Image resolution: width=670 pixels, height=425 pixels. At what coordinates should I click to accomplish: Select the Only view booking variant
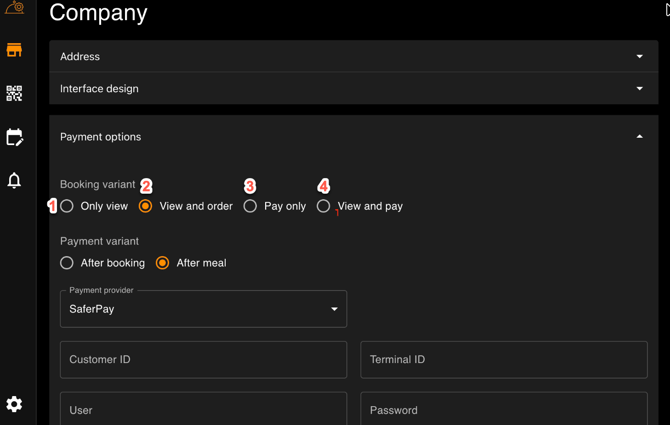[67, 206]
